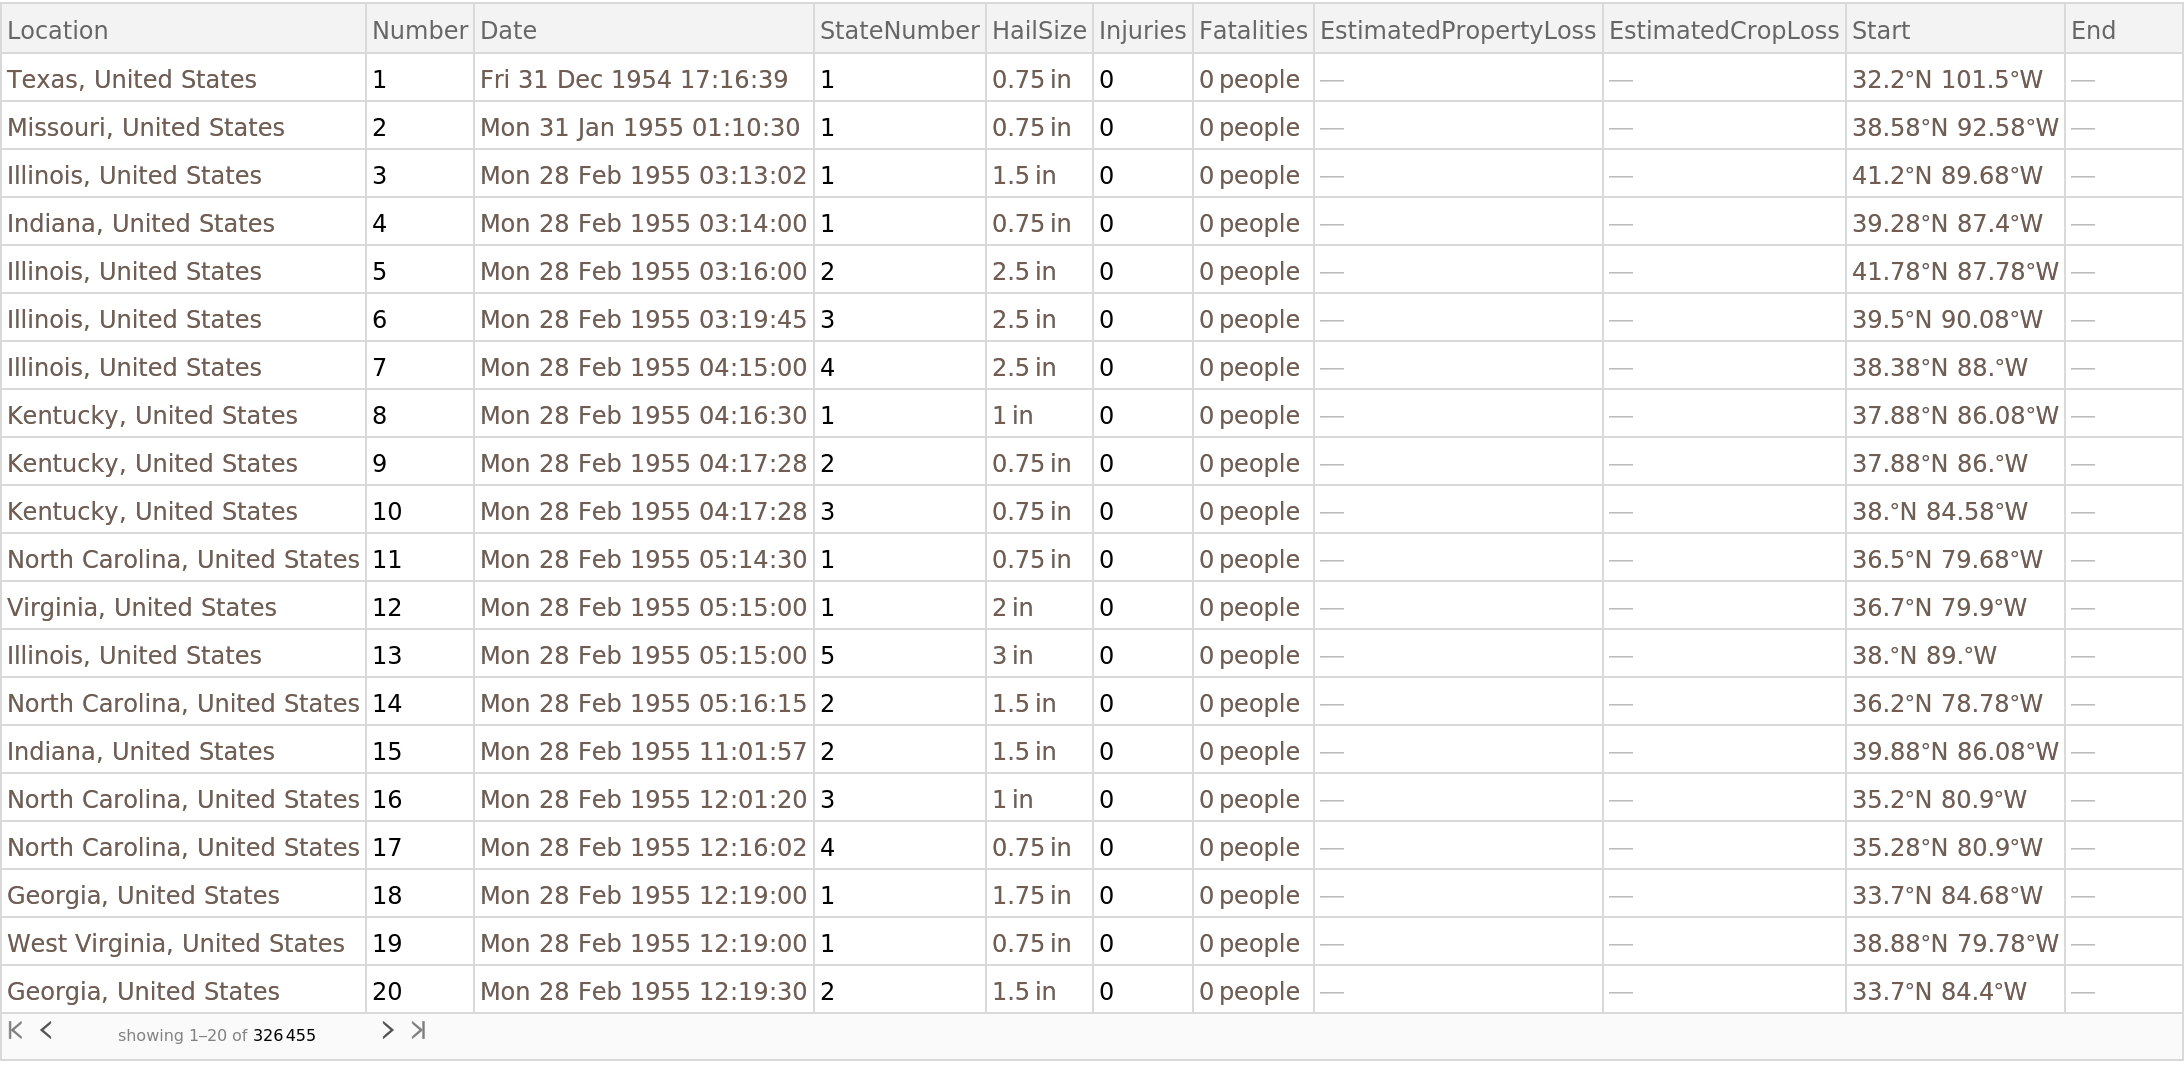Click the Start column header
The width and height of the screenshot is (2184, 1092).
tap(1880, 30)
